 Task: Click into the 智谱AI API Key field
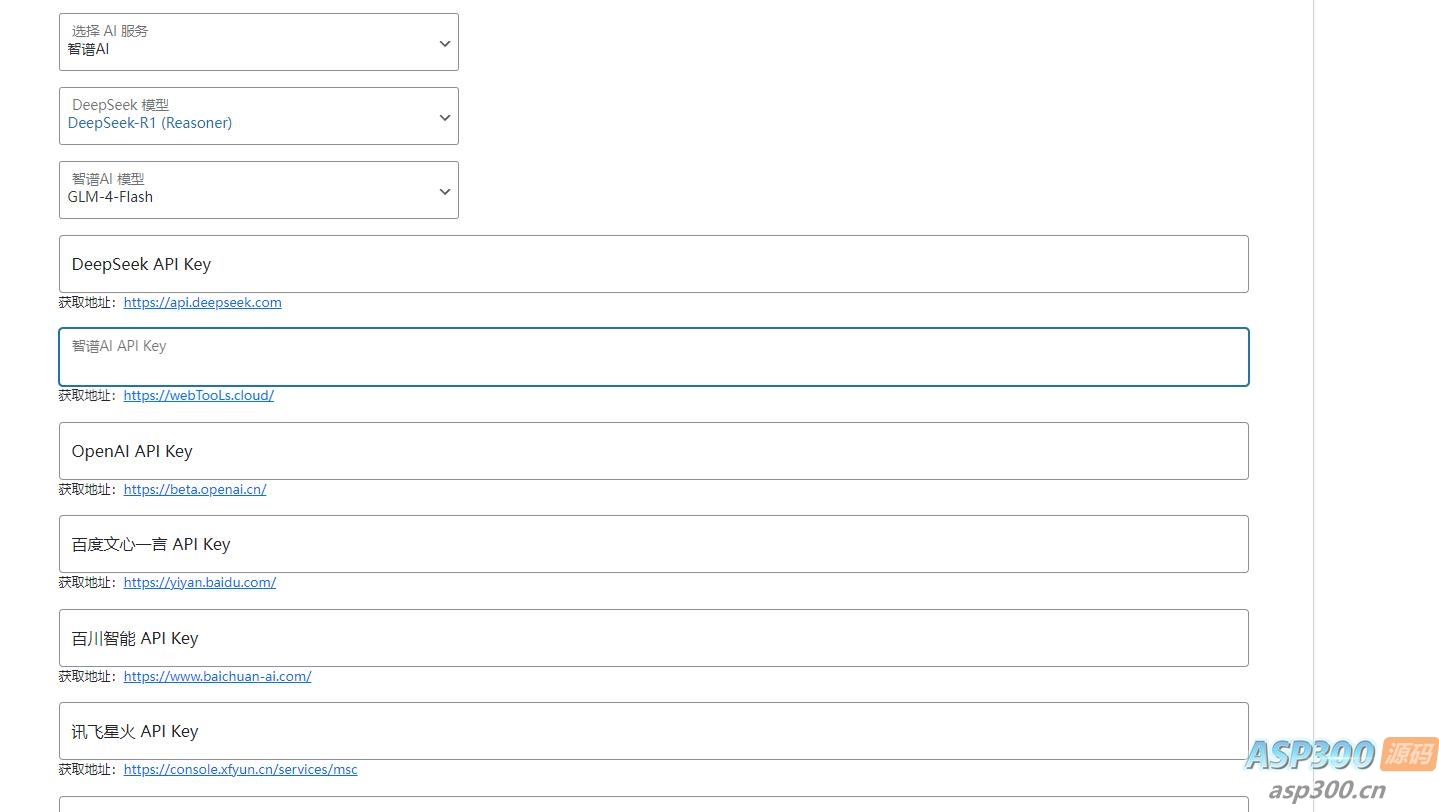pyautogui.click(x=653, y=358)
